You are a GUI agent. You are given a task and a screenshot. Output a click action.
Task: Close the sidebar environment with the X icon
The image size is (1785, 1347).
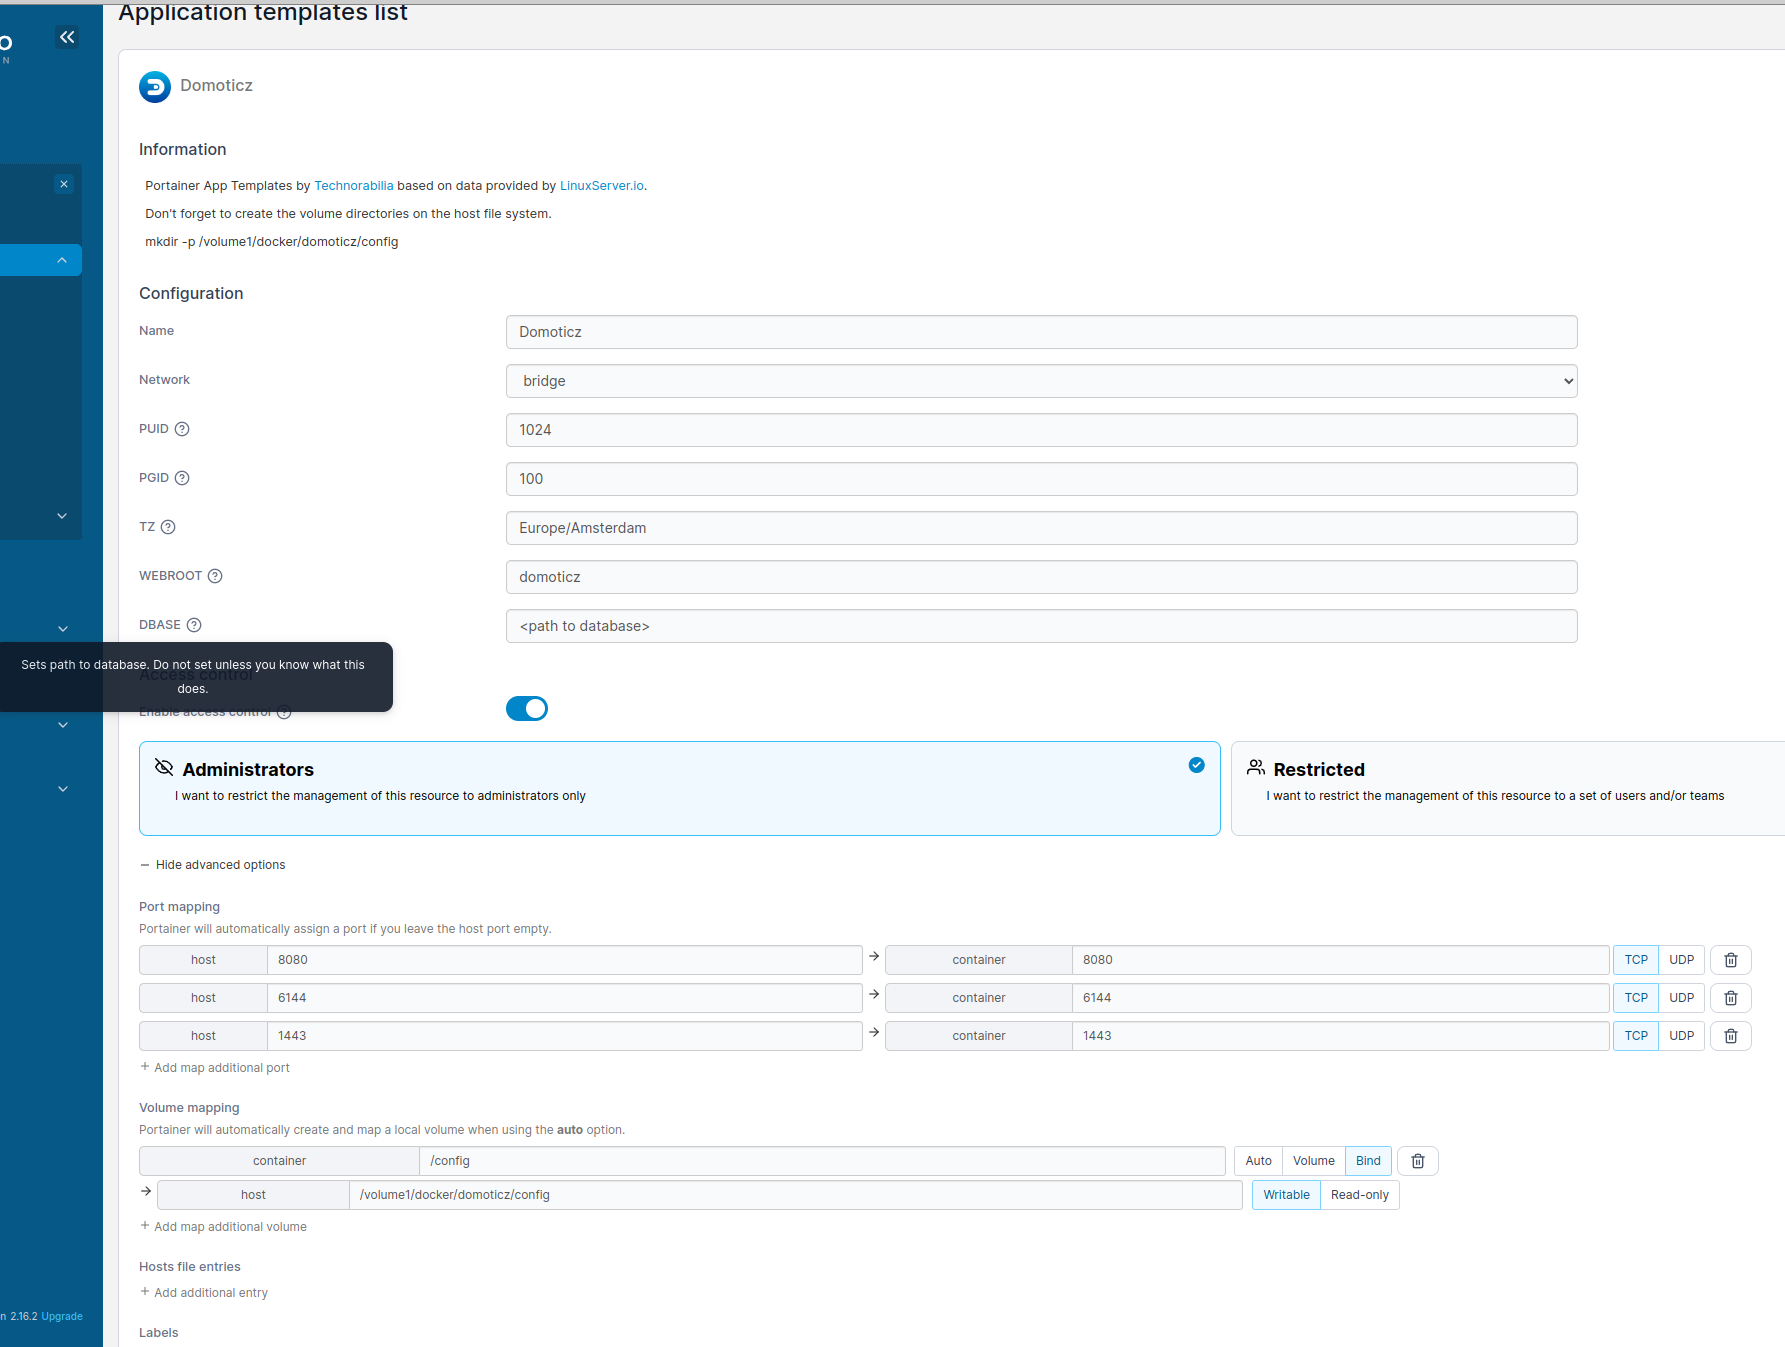(x=64, y=184)
